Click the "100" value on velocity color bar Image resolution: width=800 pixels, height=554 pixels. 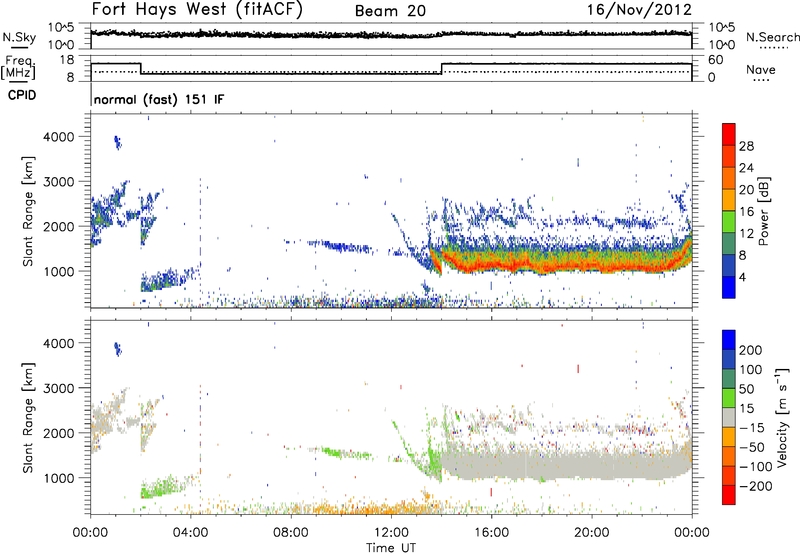click(751, 369)
